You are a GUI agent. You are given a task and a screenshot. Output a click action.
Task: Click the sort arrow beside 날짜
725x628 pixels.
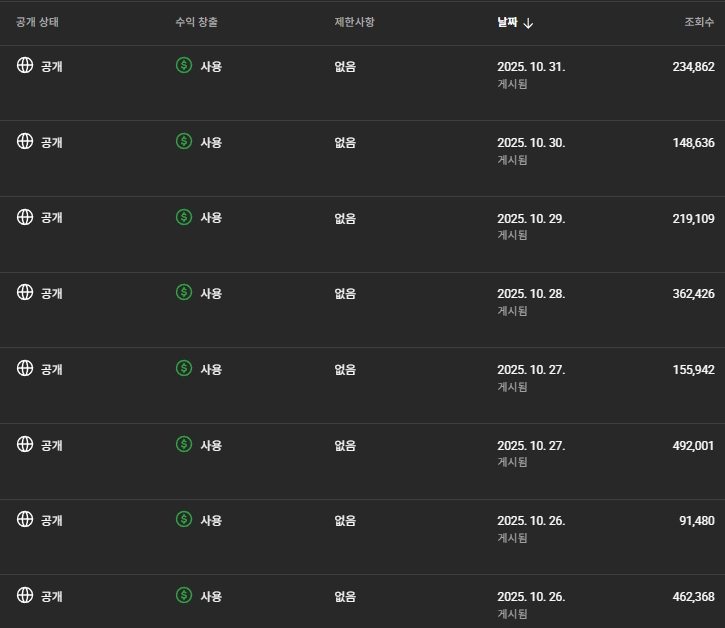click(x=528, y=23)
